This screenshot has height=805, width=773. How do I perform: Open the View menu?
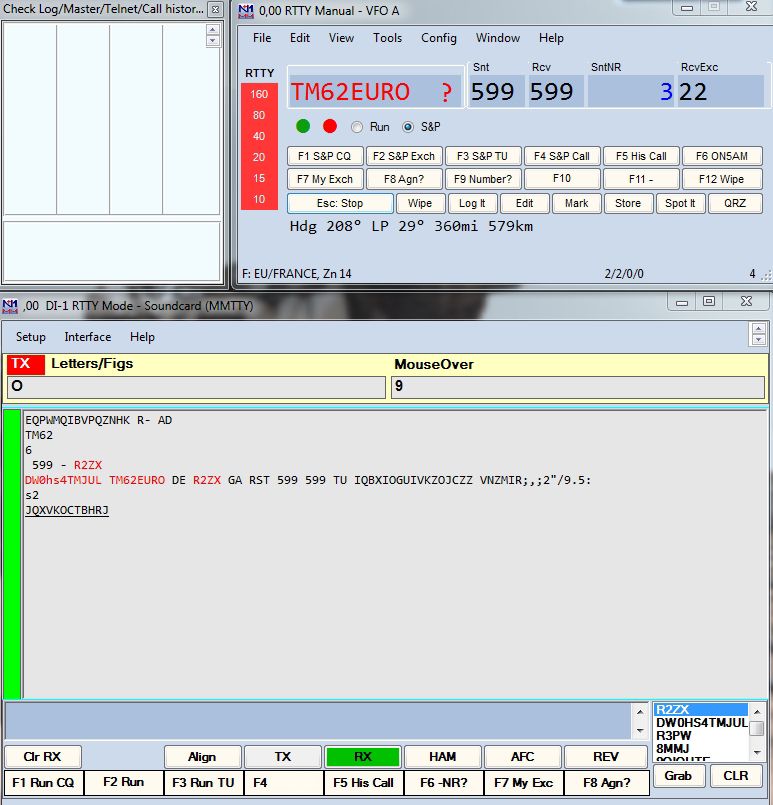[x=341, y=38]
